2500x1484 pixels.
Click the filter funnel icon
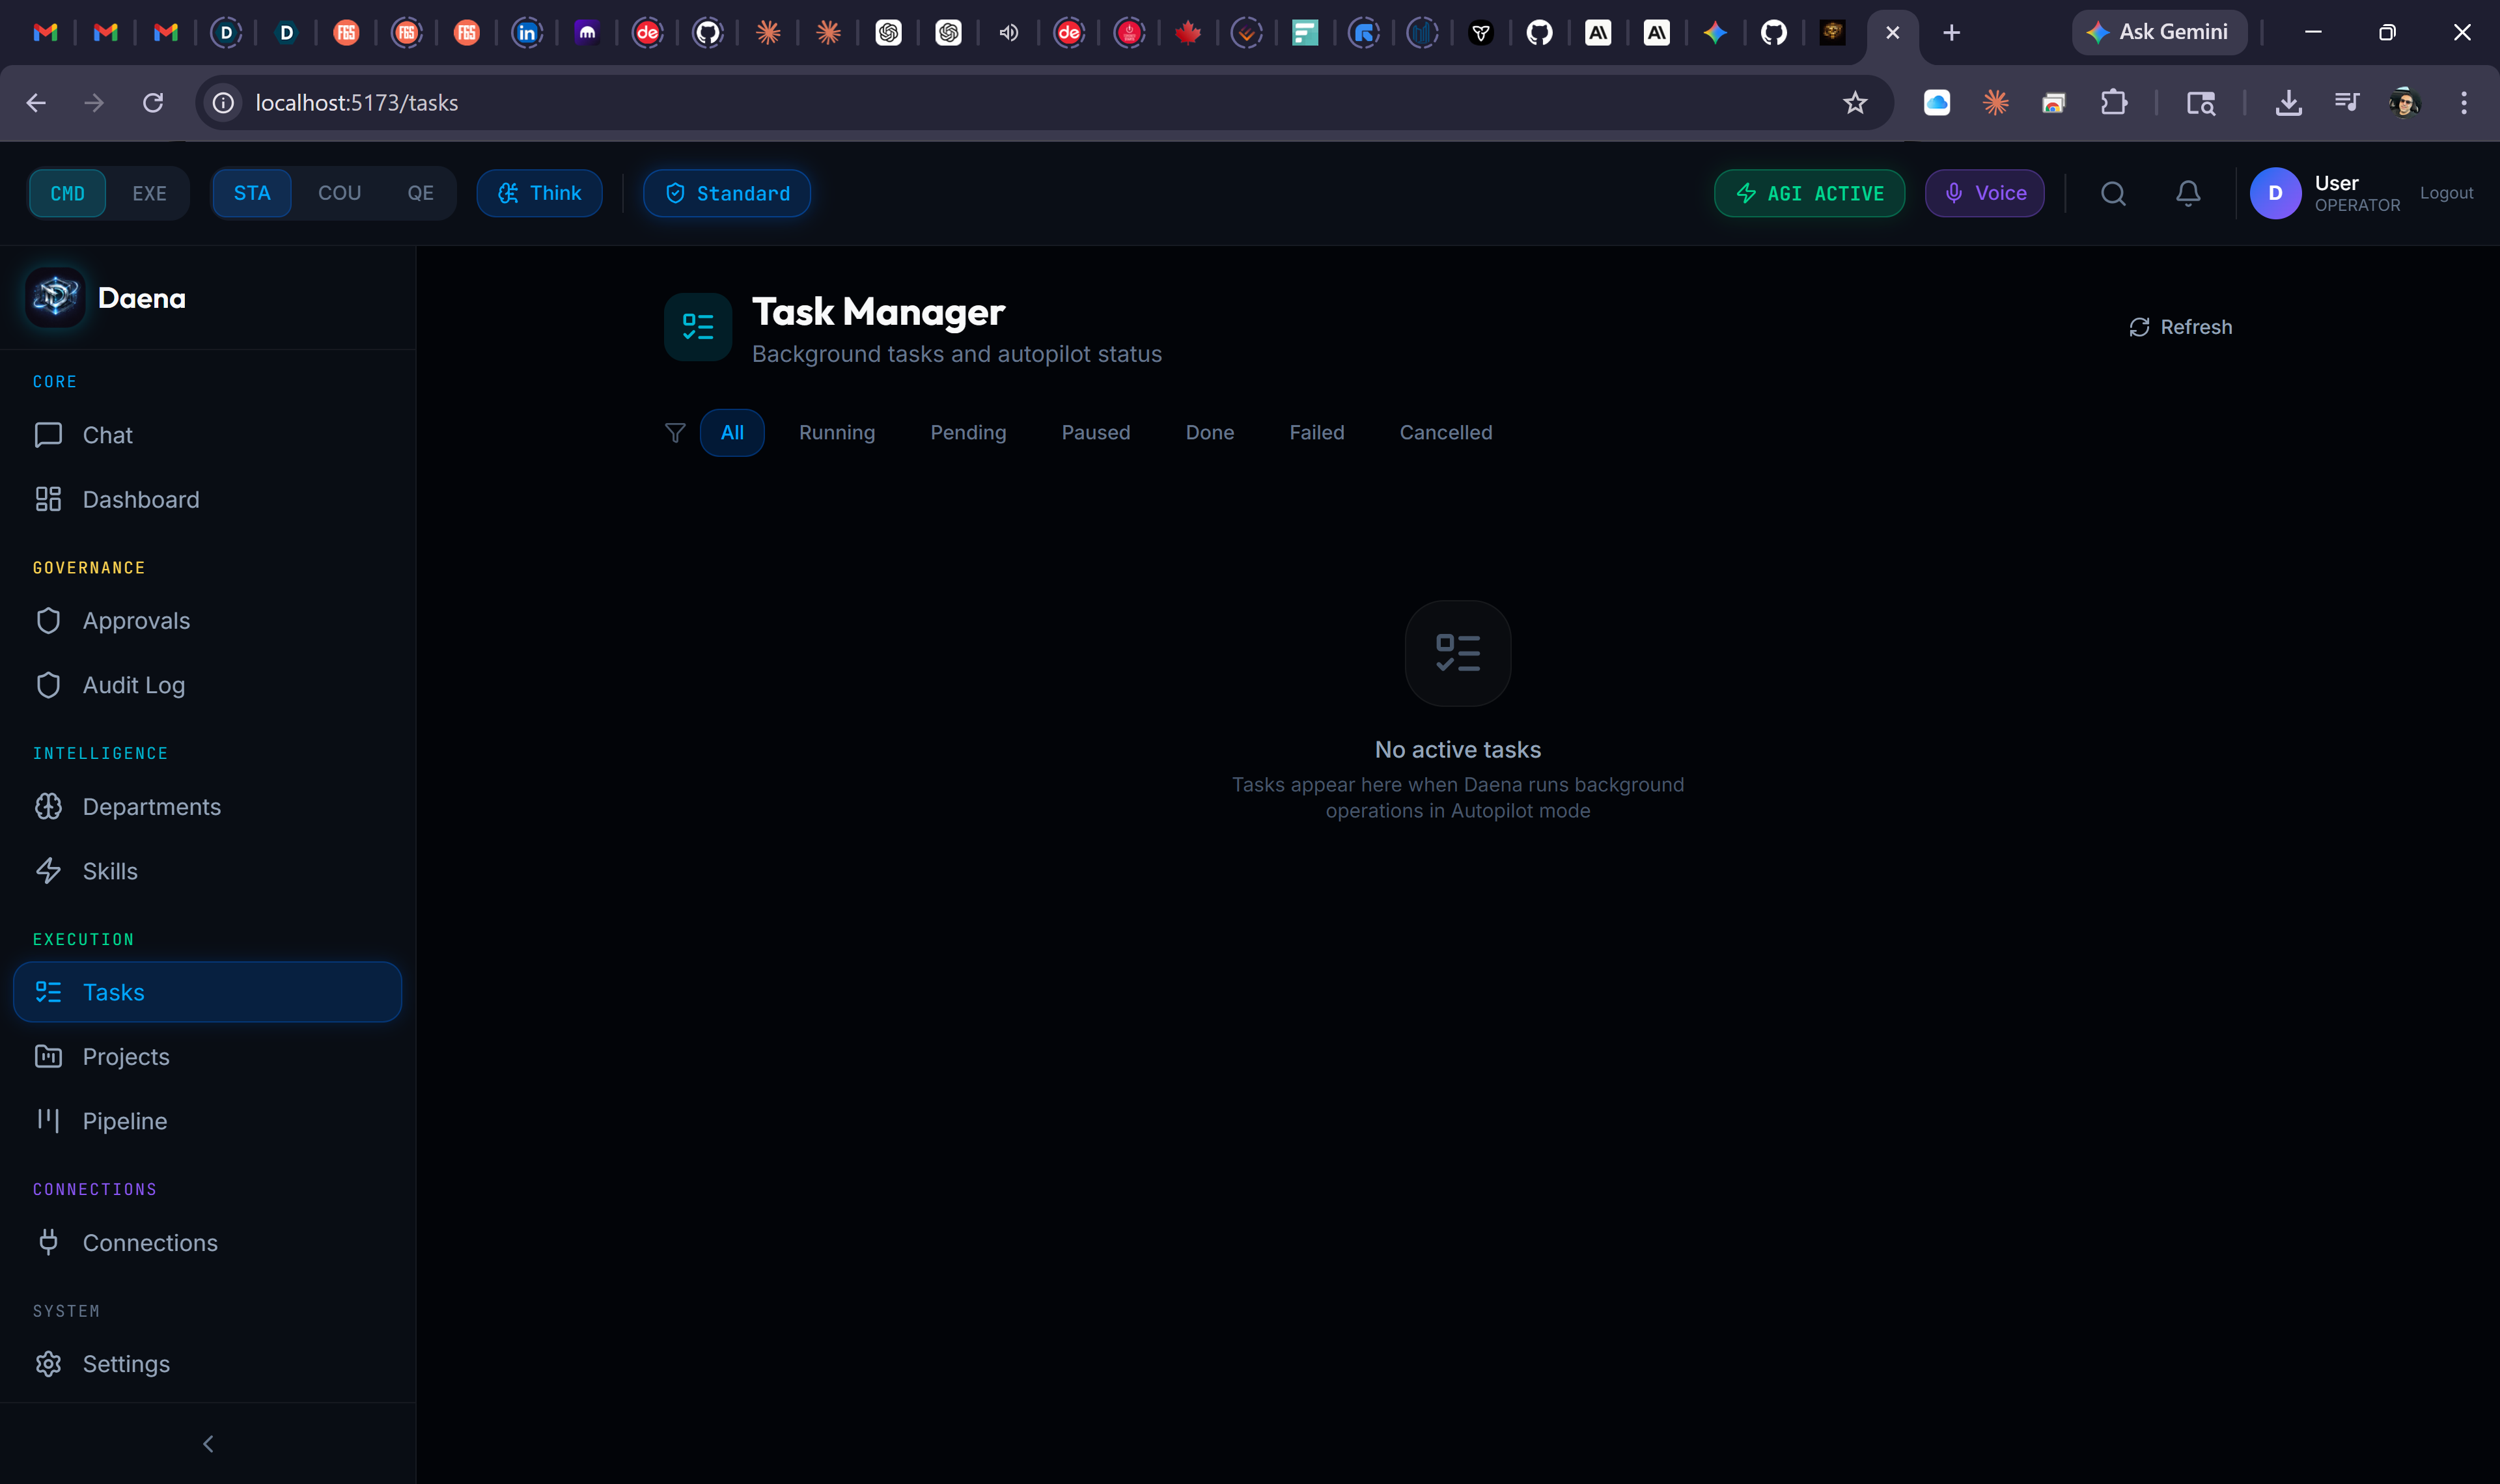675,432
